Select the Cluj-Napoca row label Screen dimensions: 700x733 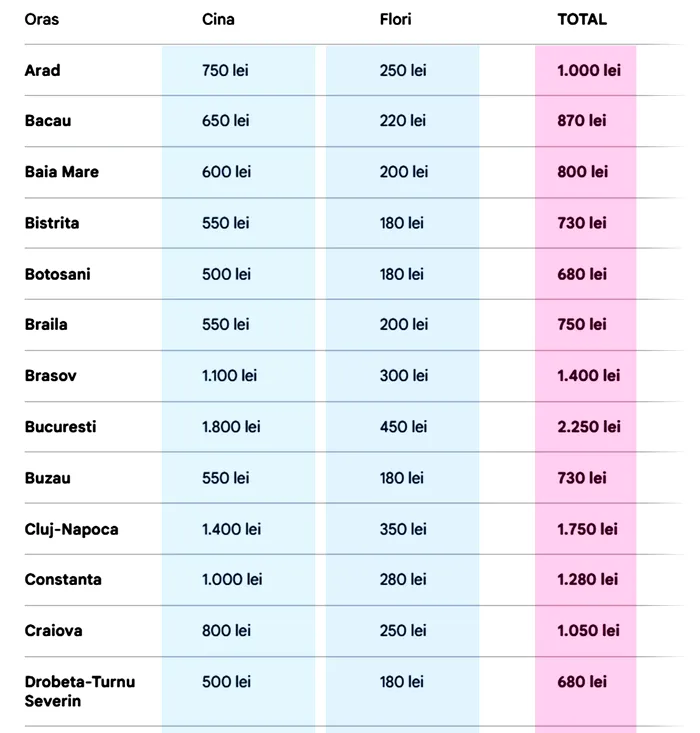pyautogui.click(x=72, y=529)
